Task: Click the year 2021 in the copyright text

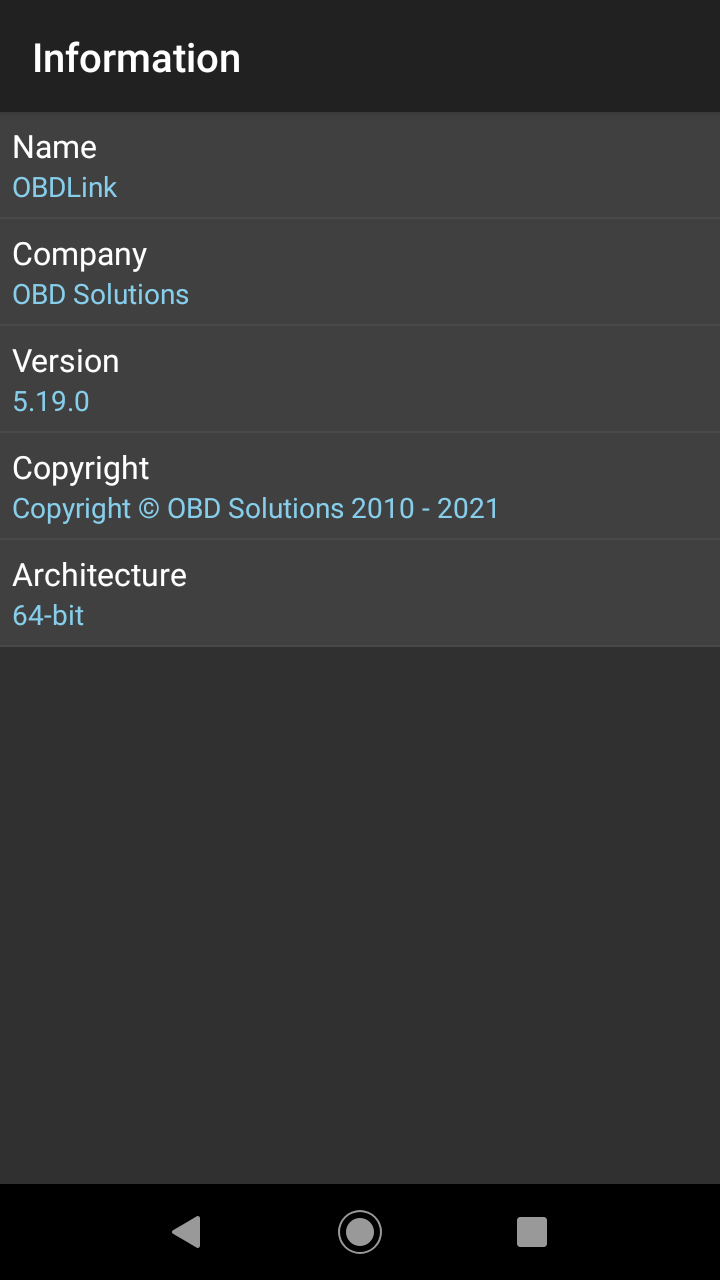Action: (x=468, y=509)
